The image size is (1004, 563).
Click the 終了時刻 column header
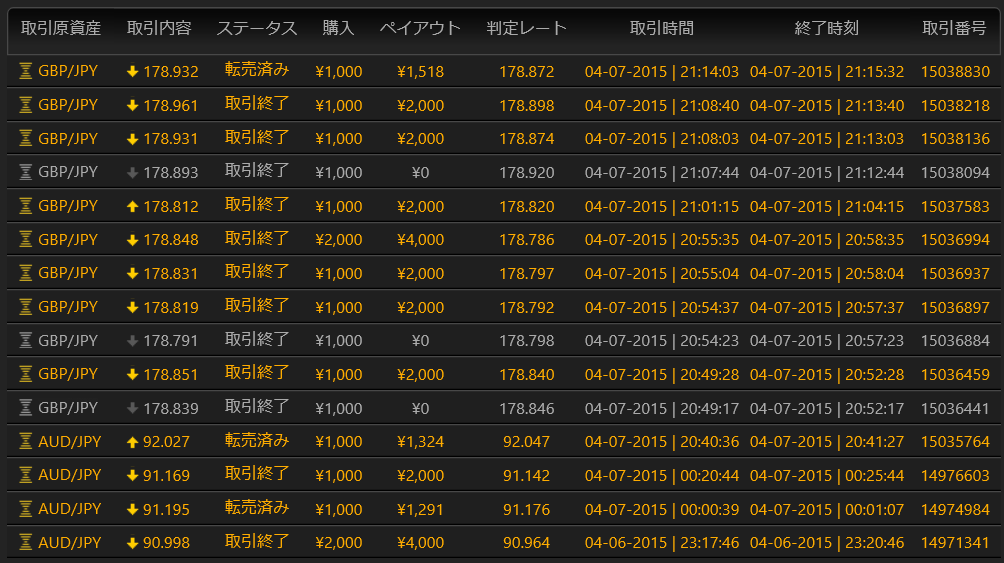click(826, 28)
